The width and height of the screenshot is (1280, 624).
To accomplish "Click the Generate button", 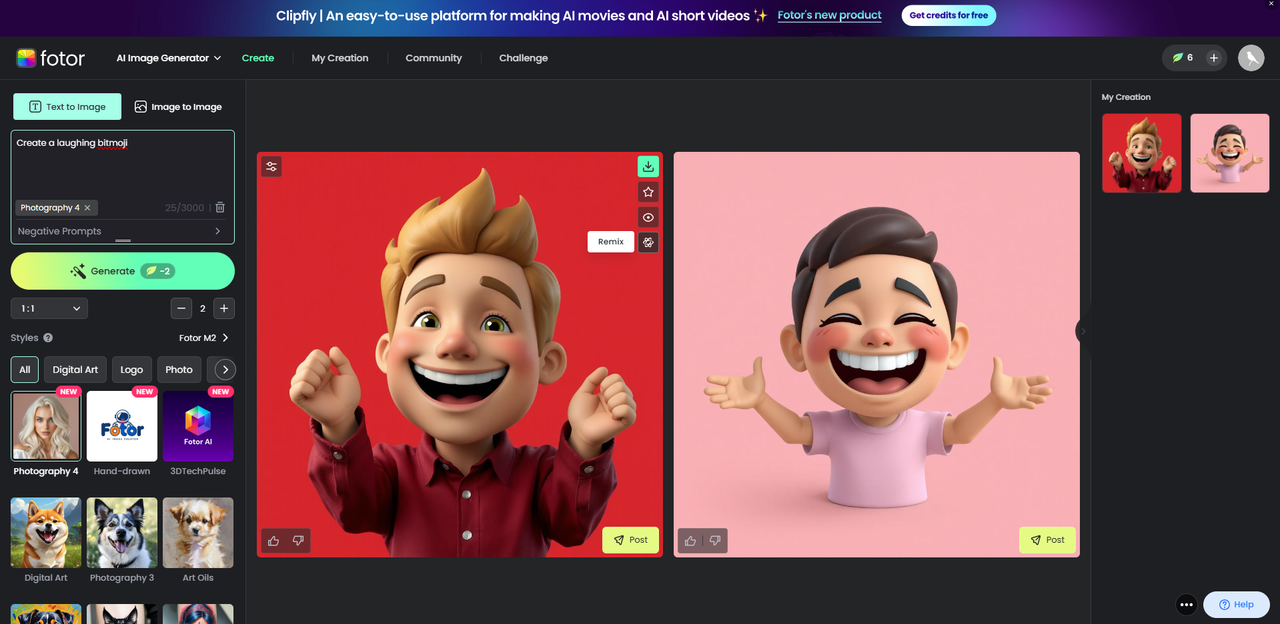I will 123,271.
